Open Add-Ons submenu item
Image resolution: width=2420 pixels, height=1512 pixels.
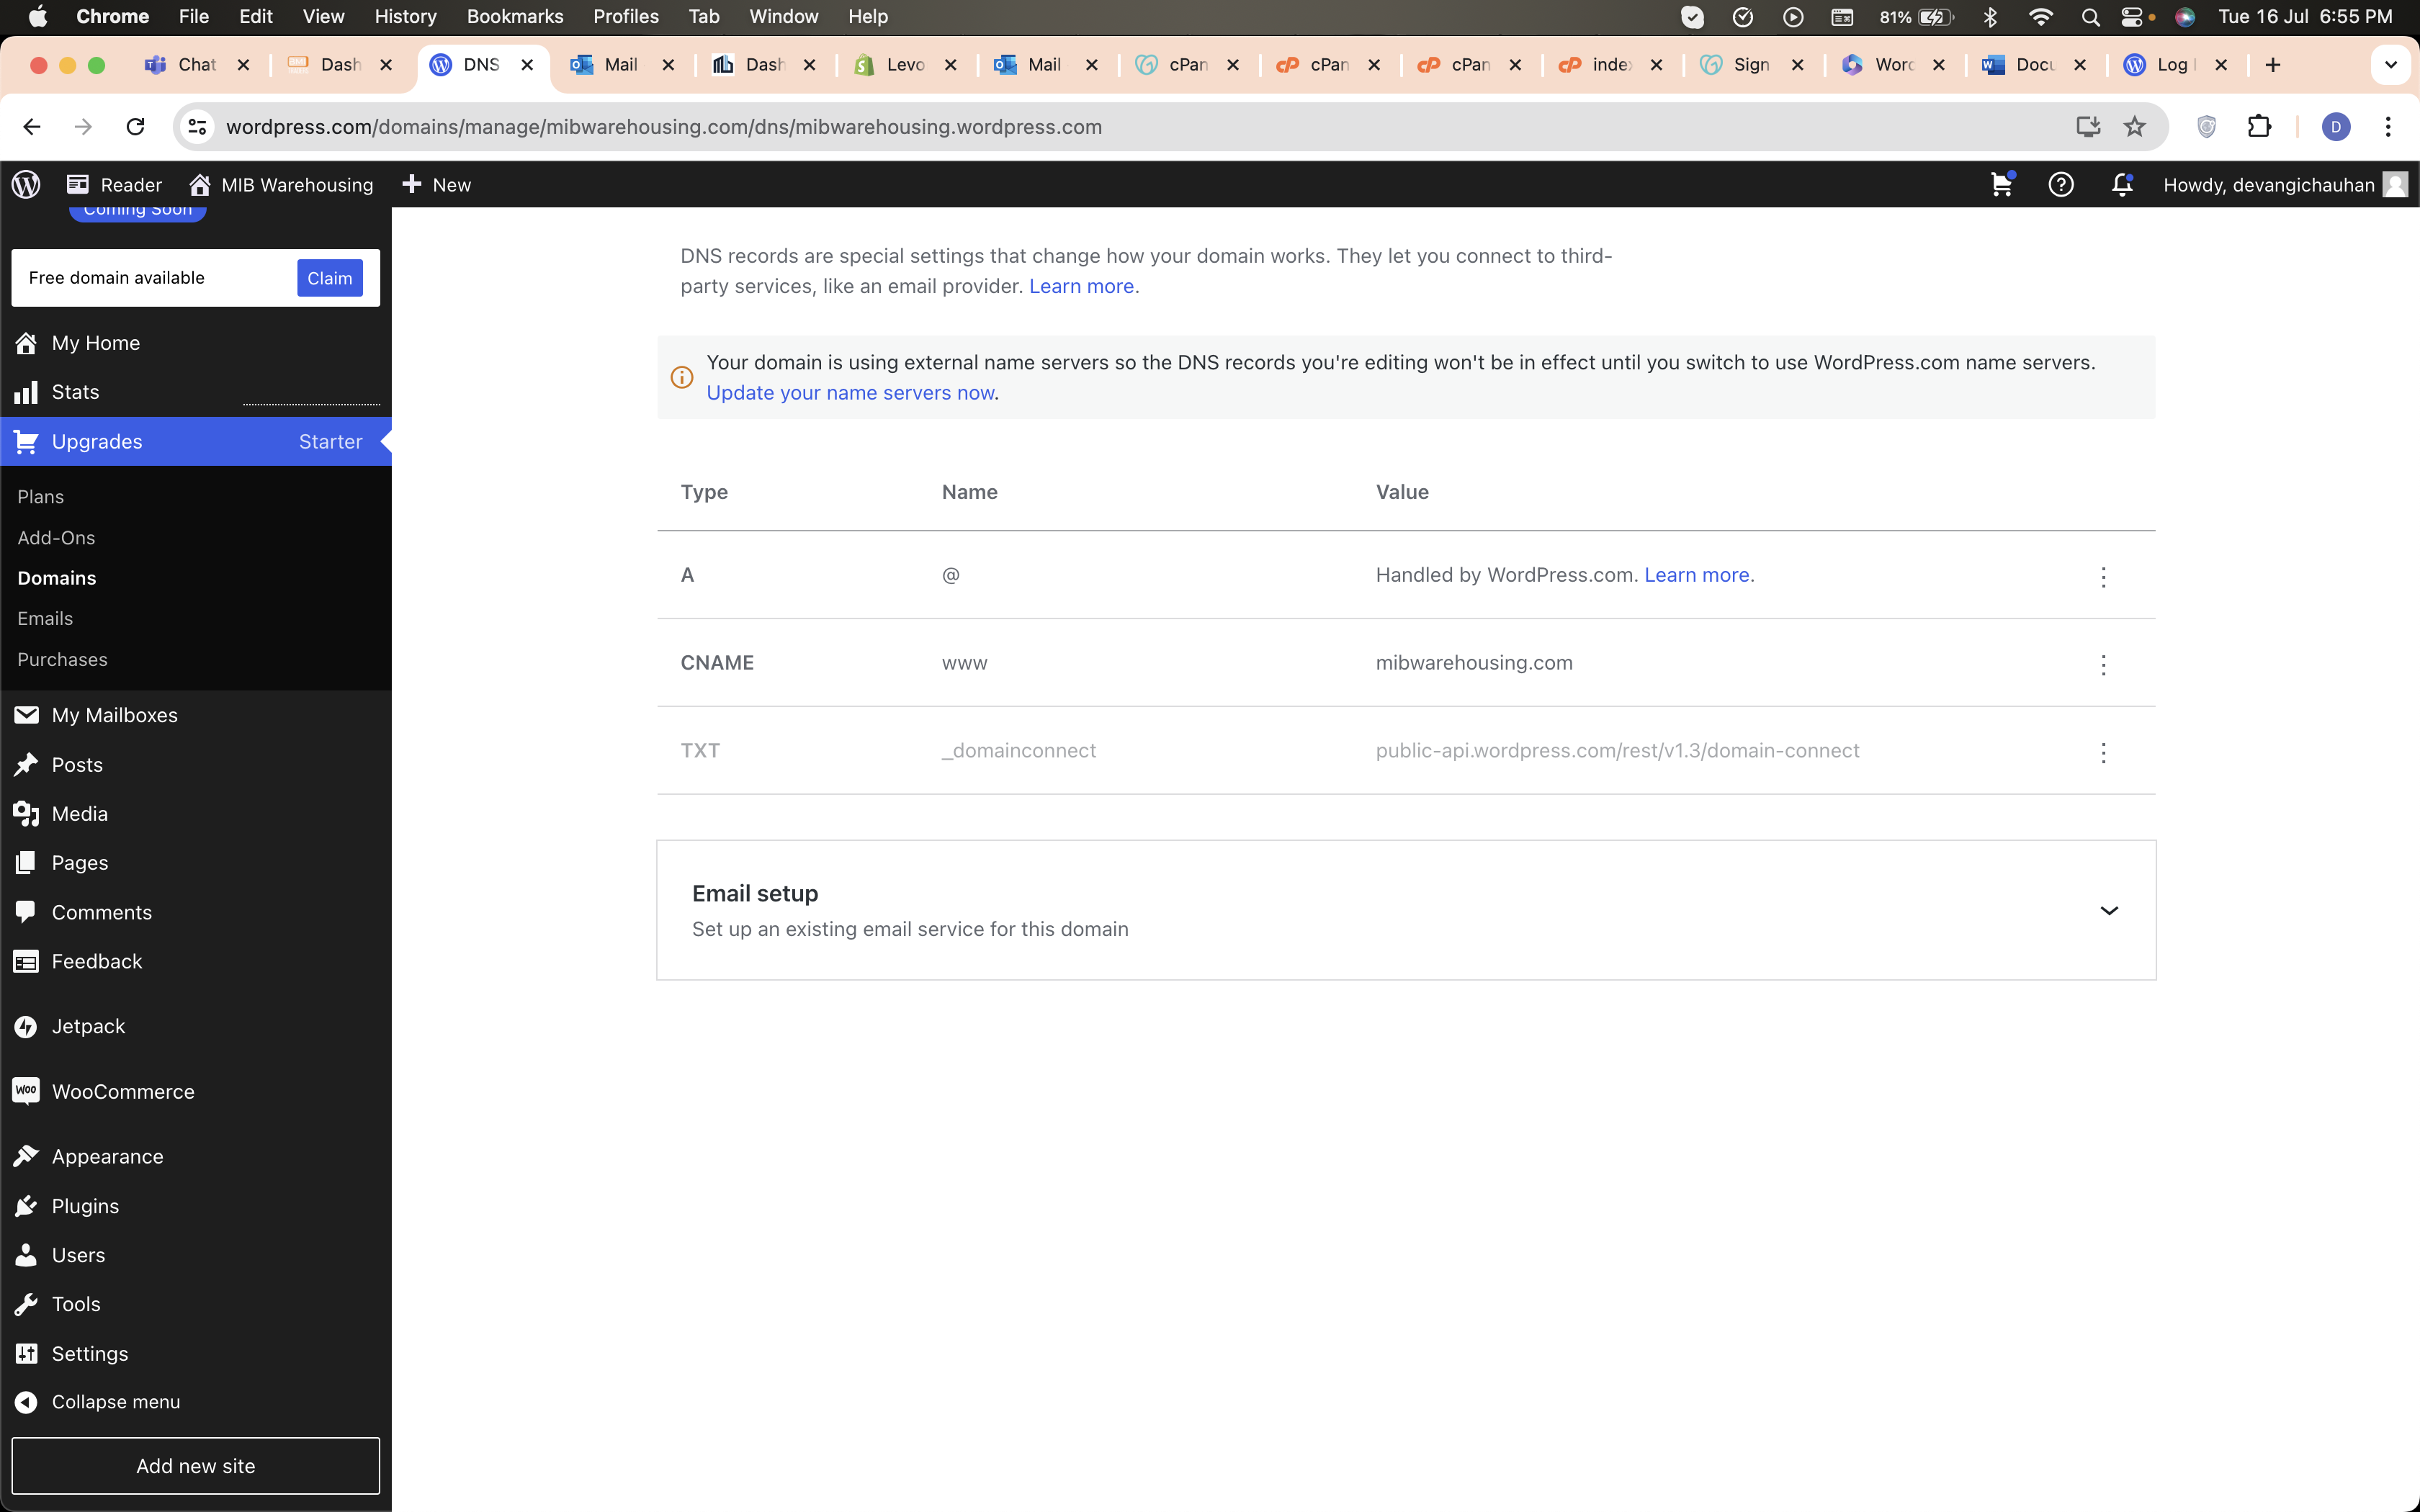(56, 538)
